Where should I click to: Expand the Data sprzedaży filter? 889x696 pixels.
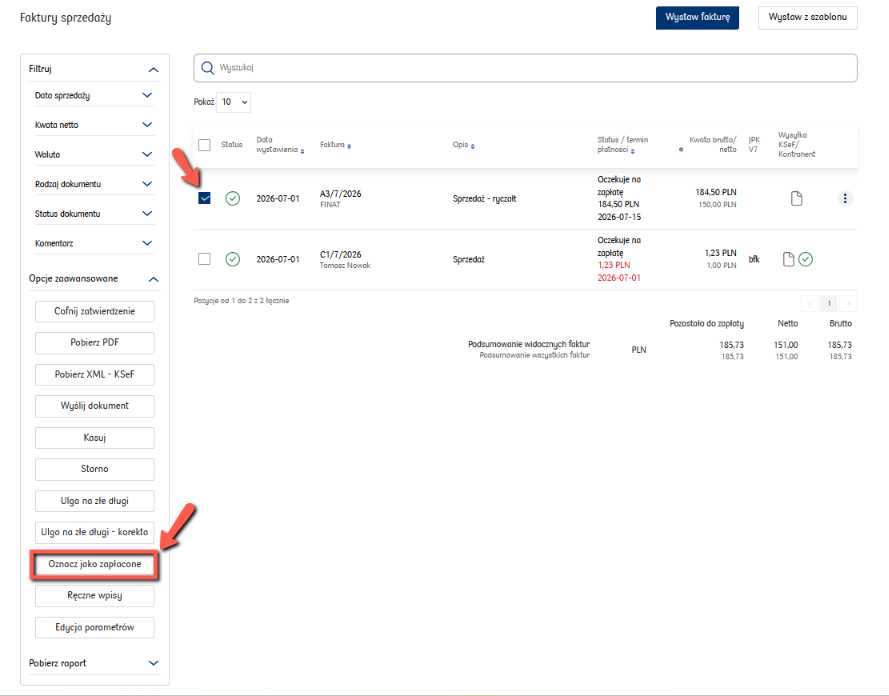coord(147,95)
